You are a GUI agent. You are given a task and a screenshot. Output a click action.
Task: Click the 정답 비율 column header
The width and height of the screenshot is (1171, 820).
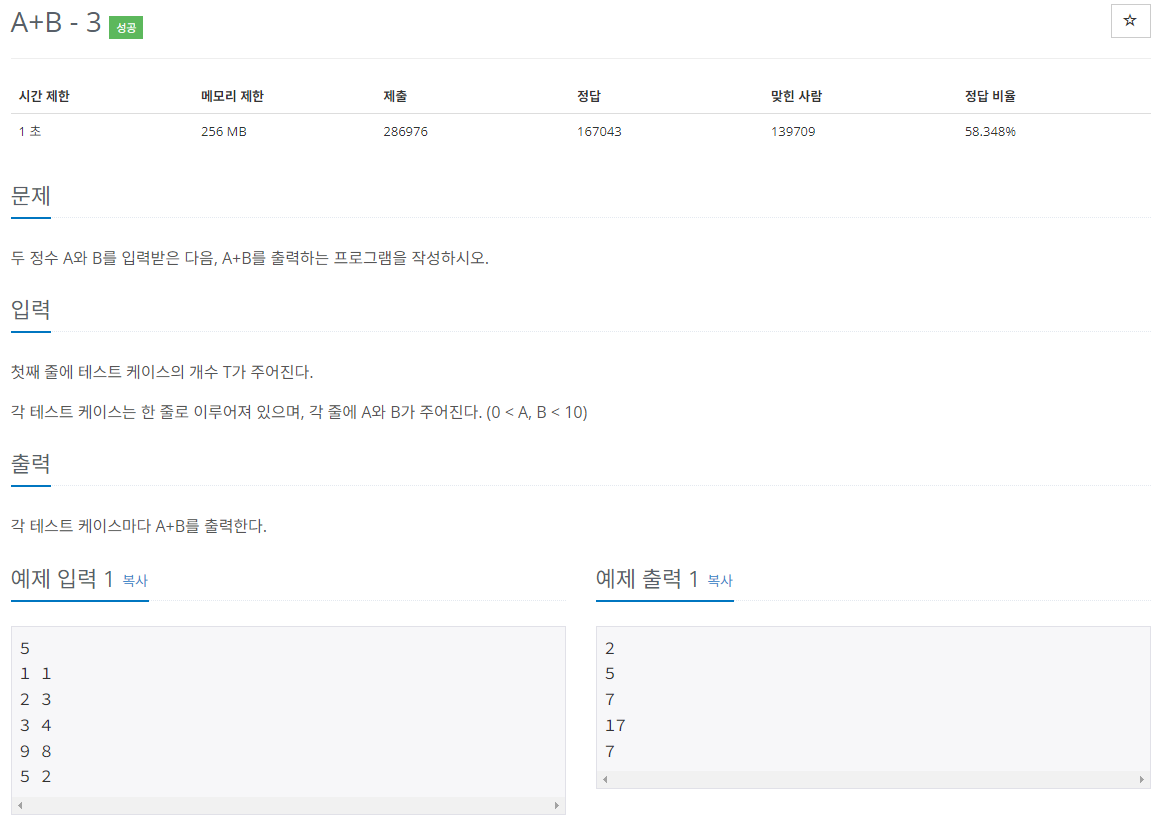(x=990, y=96)
